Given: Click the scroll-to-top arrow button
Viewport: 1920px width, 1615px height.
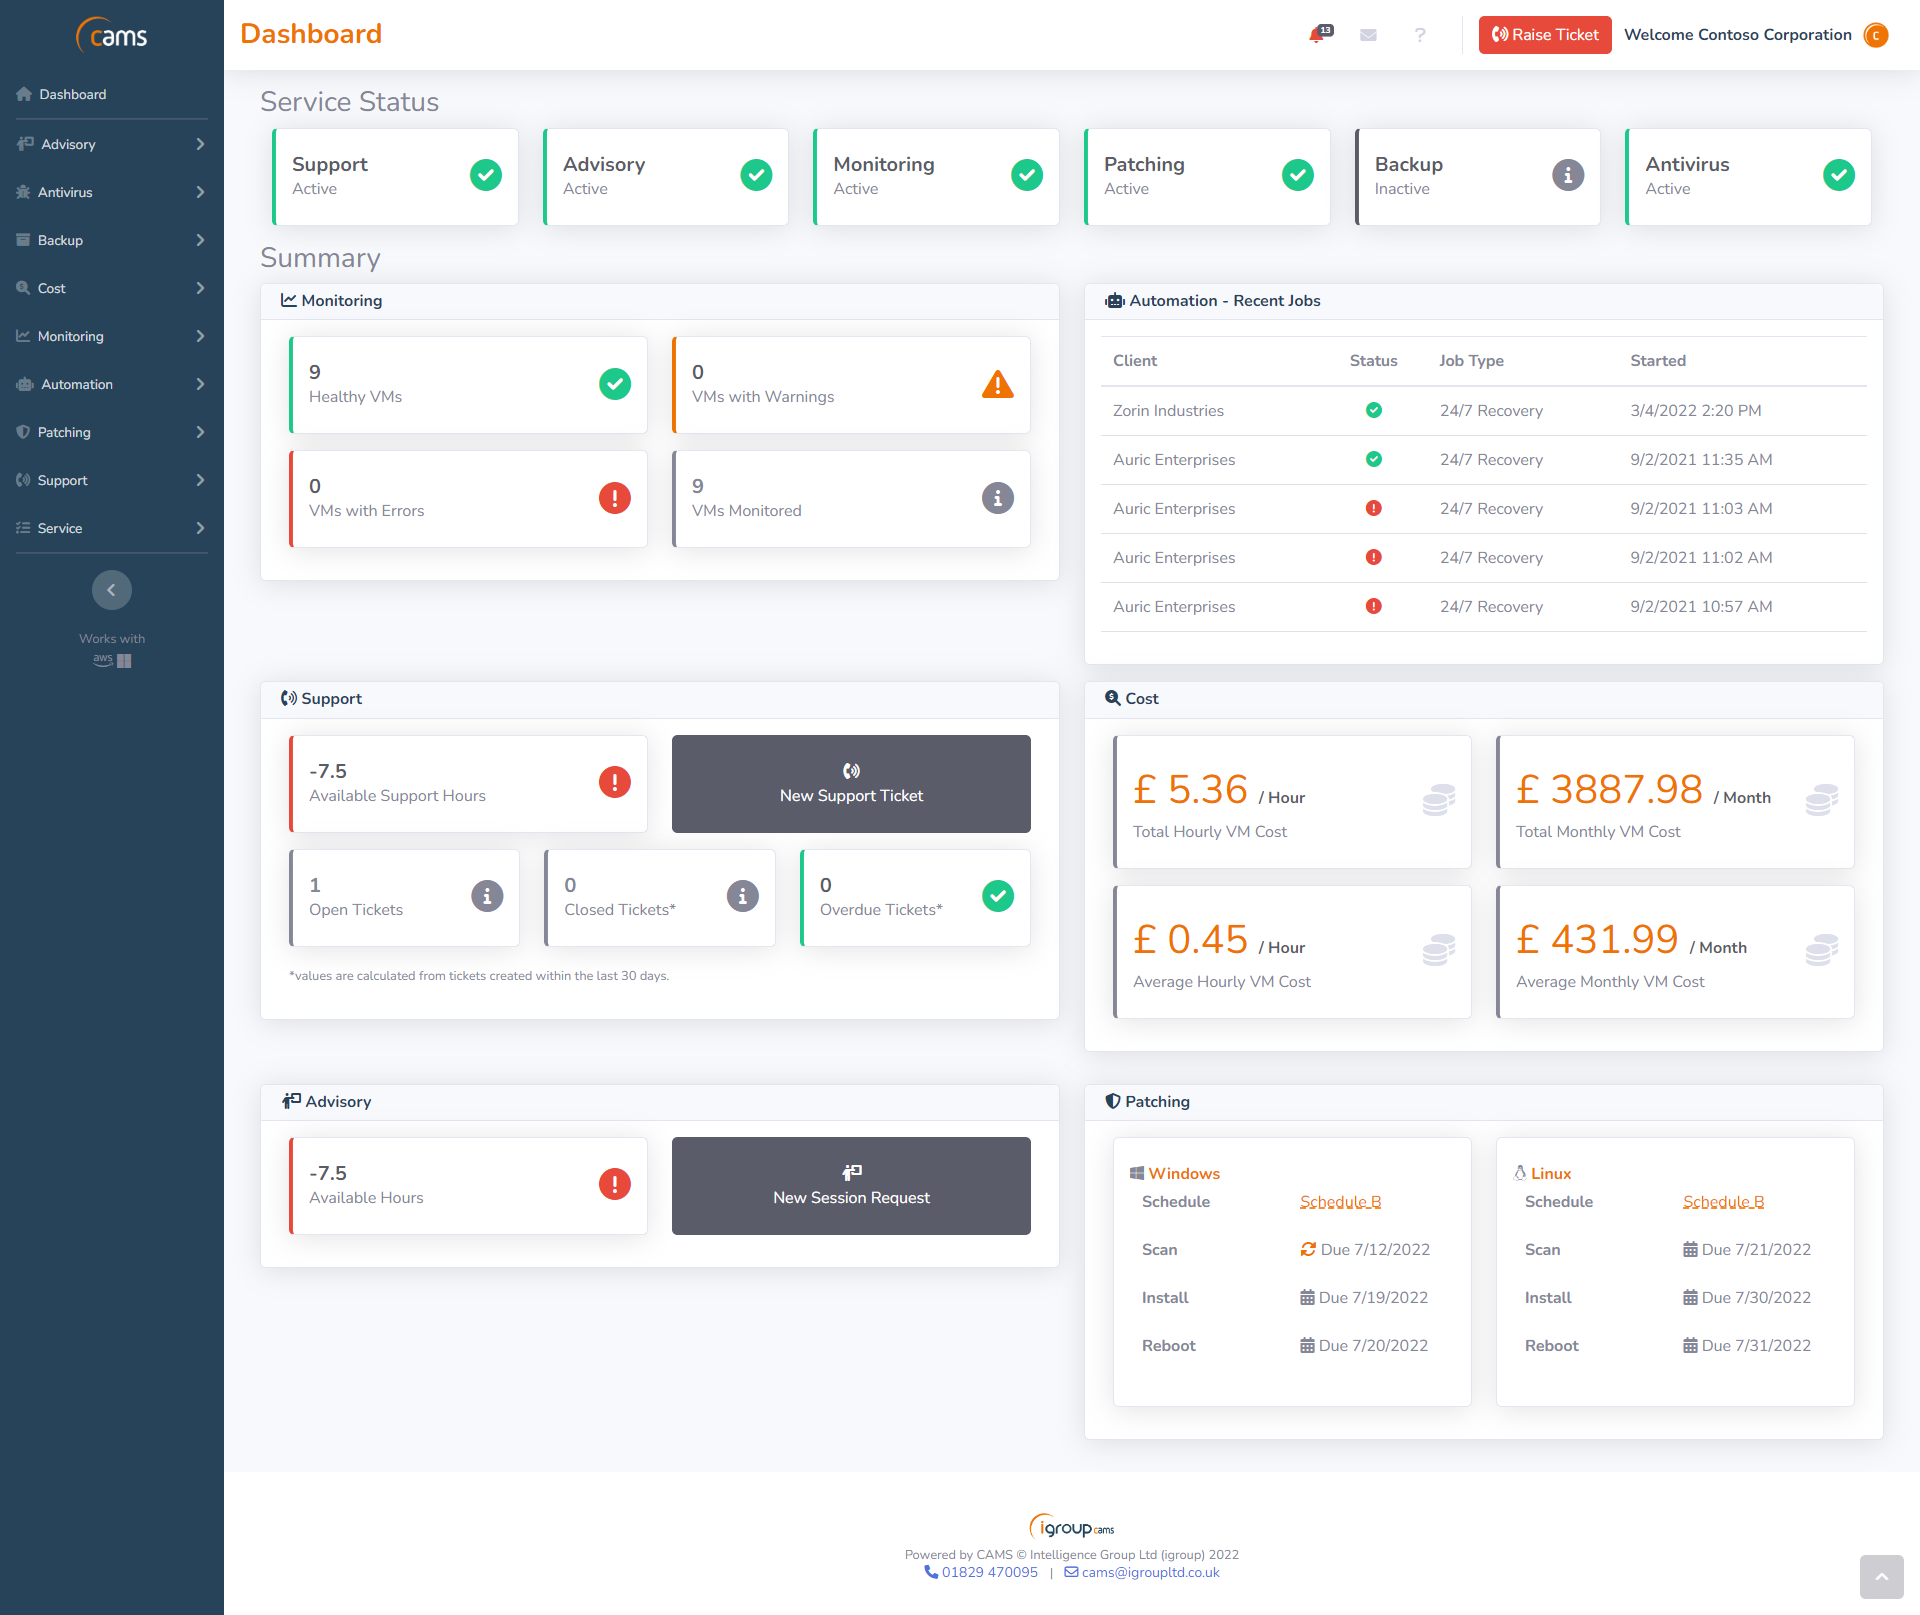Looking at the screenshot, I should (x=1881, y=1577).
